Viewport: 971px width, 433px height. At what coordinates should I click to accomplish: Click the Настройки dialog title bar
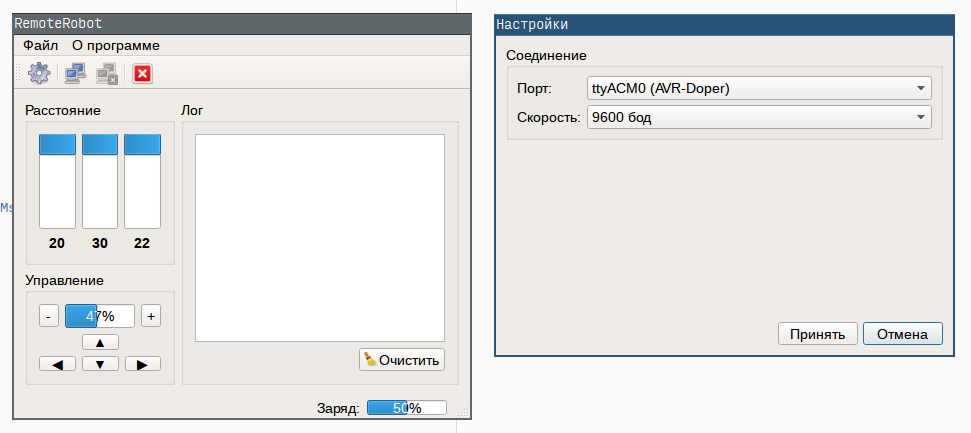click(725, 25)
